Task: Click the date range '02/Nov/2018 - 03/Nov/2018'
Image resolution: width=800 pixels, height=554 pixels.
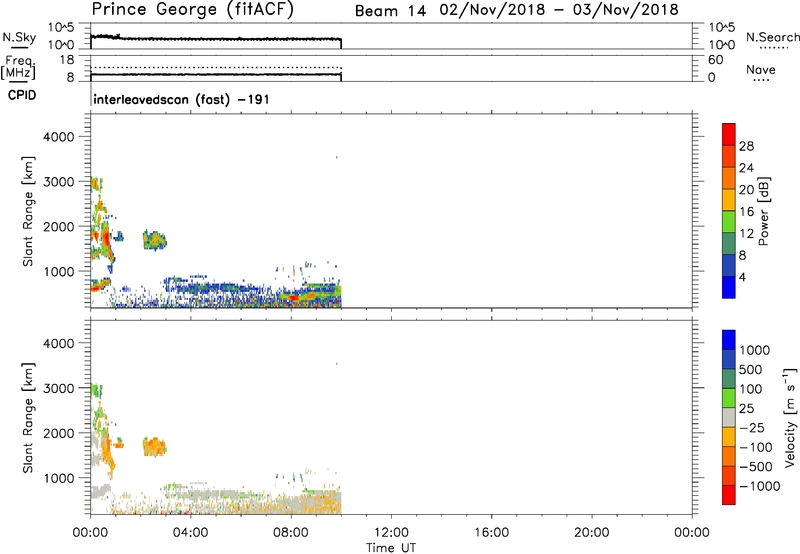Action: (559, 10)
